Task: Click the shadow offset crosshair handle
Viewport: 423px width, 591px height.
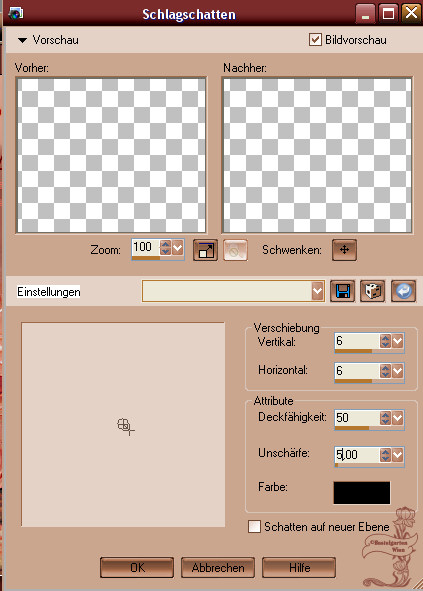Action: [125, 426]
